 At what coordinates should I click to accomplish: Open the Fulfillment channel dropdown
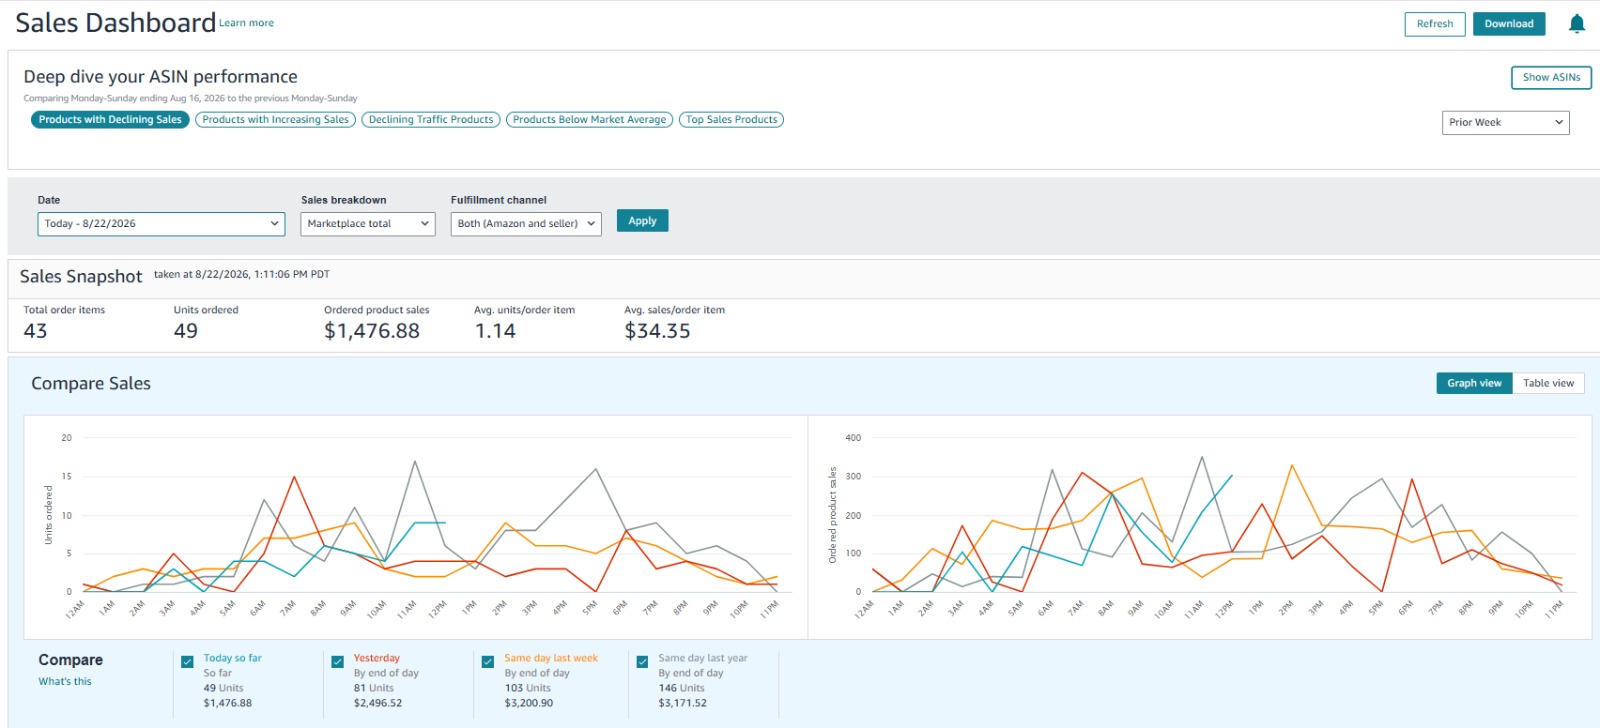[x=526, y=224]
